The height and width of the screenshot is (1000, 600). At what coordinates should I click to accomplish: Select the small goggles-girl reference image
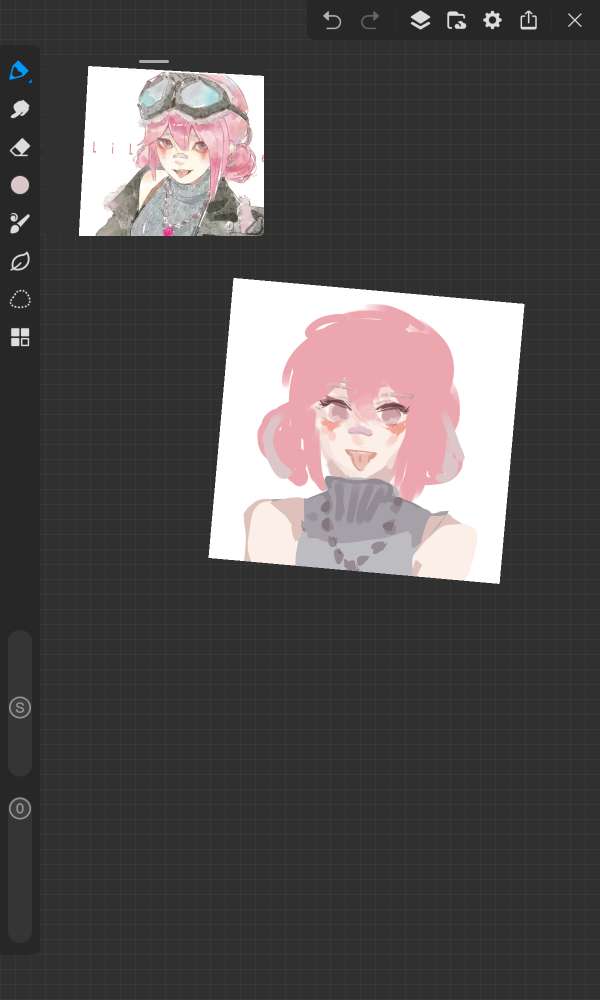click(172, 152)
